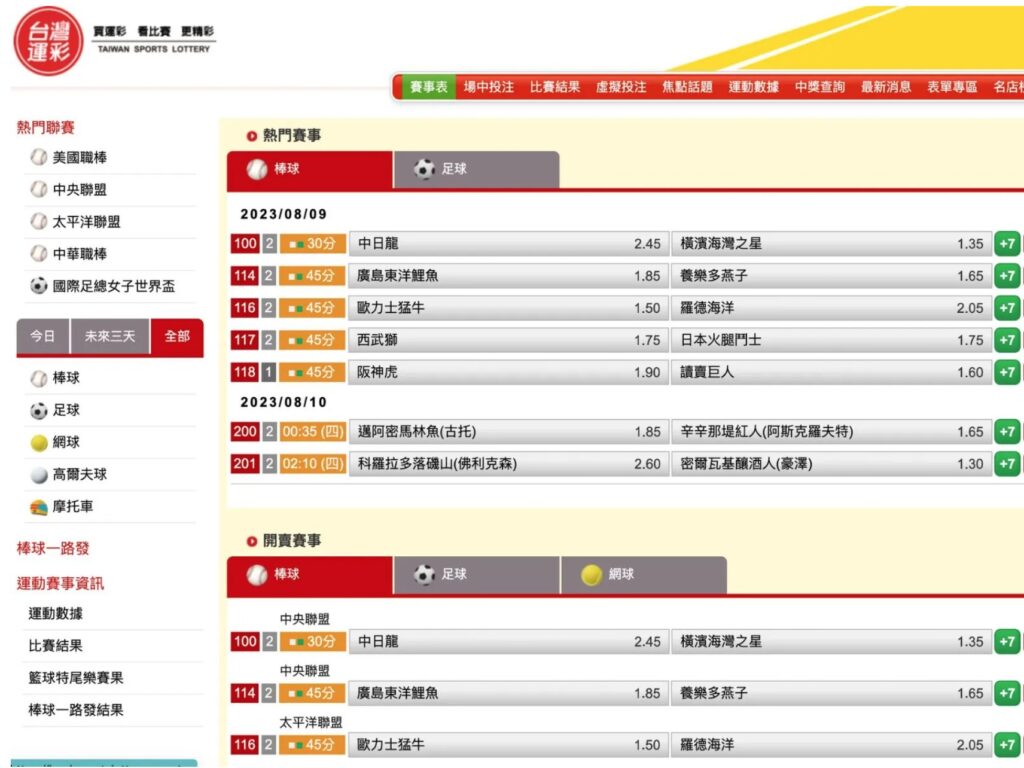Click baseball icon beside 太平洋聯盟 in sidebar
This screenshot has height=768, width=1024.
39,221
